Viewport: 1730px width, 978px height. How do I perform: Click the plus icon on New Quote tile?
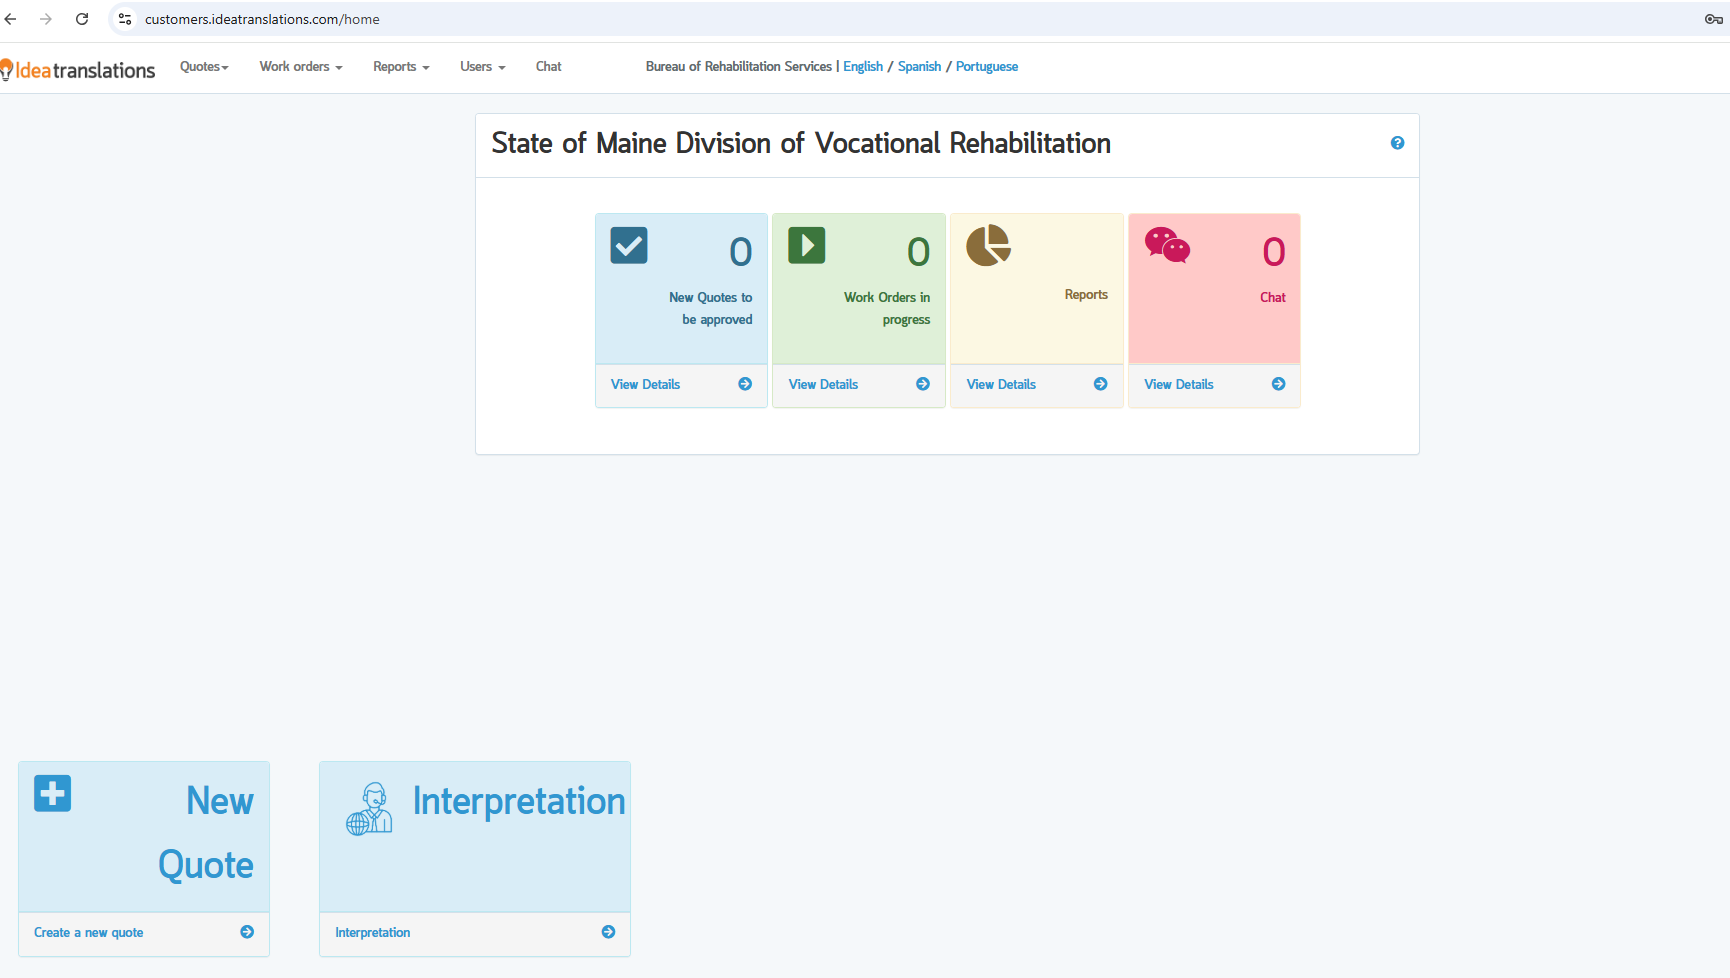click(x=53, y=794)
